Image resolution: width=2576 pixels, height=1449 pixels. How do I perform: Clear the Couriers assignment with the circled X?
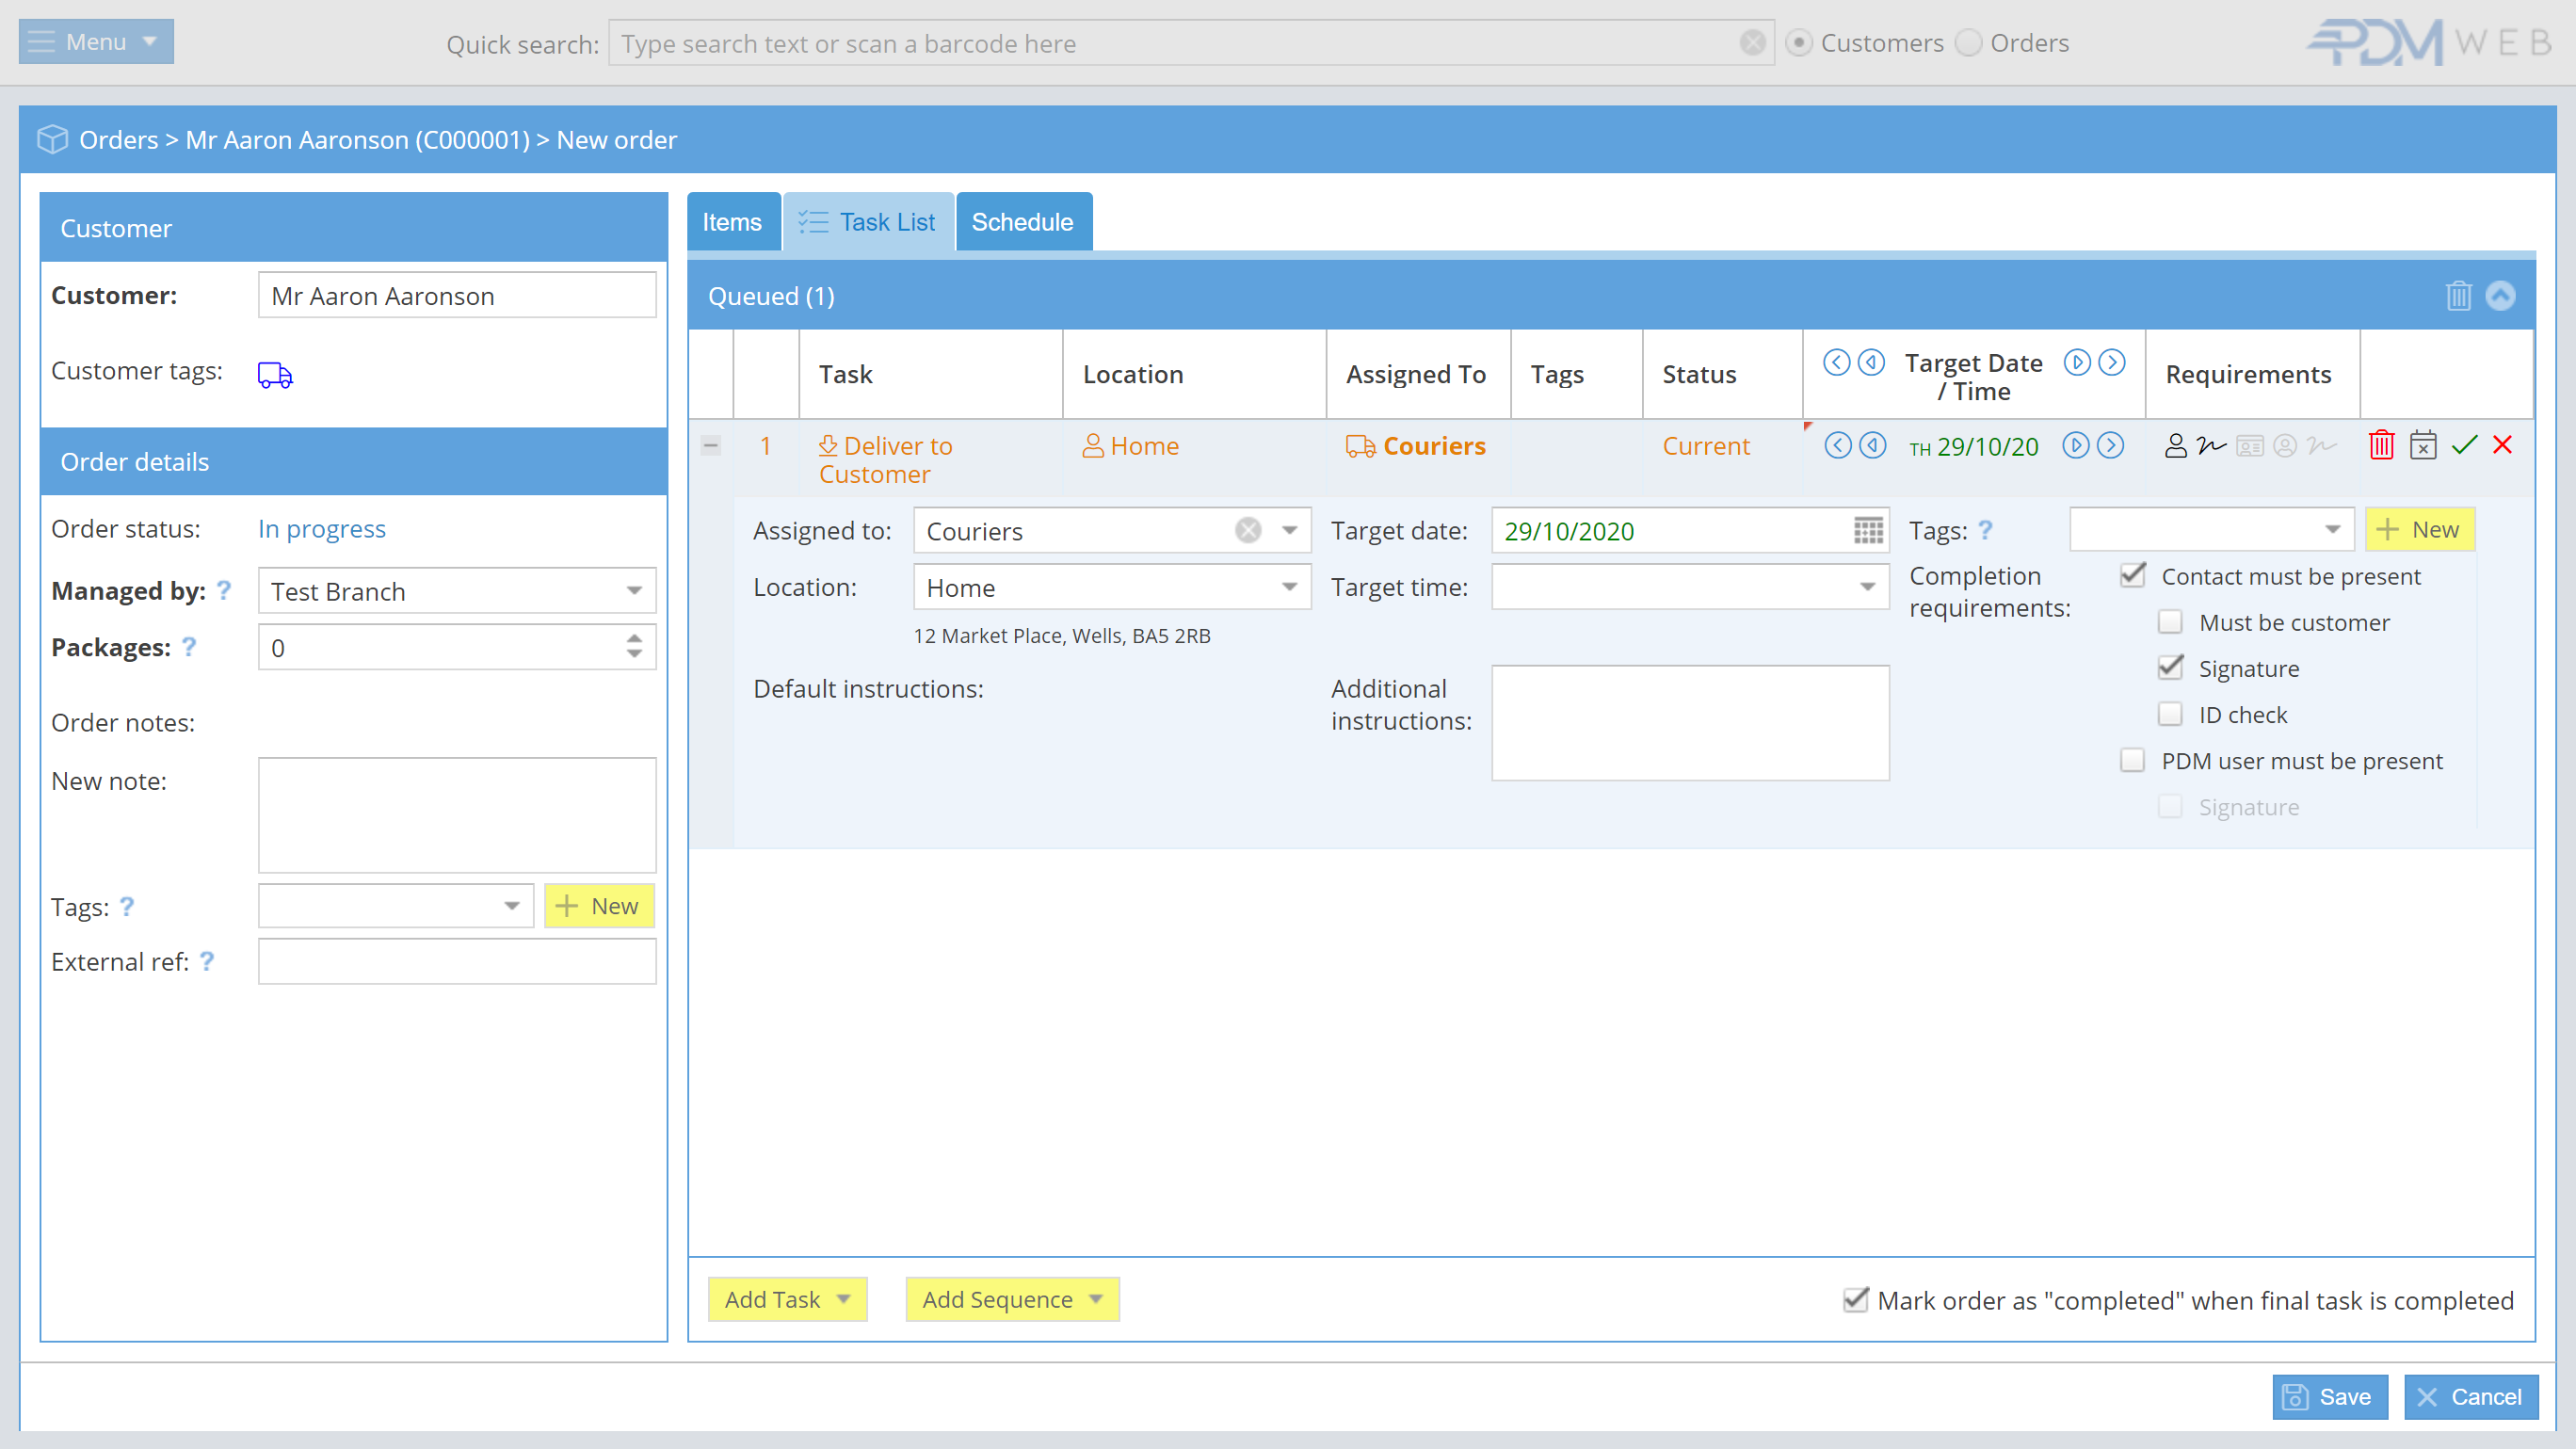click(x=1248, y=531)
